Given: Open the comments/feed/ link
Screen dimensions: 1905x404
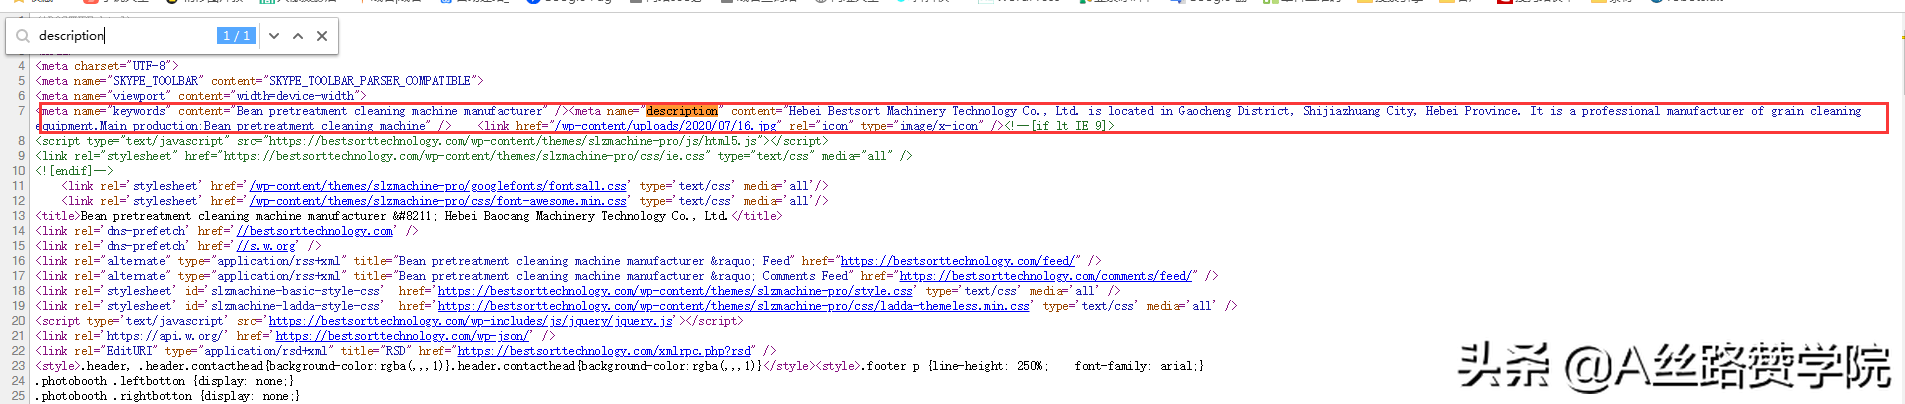Looking at the screenshot, I should [1045, 276].
